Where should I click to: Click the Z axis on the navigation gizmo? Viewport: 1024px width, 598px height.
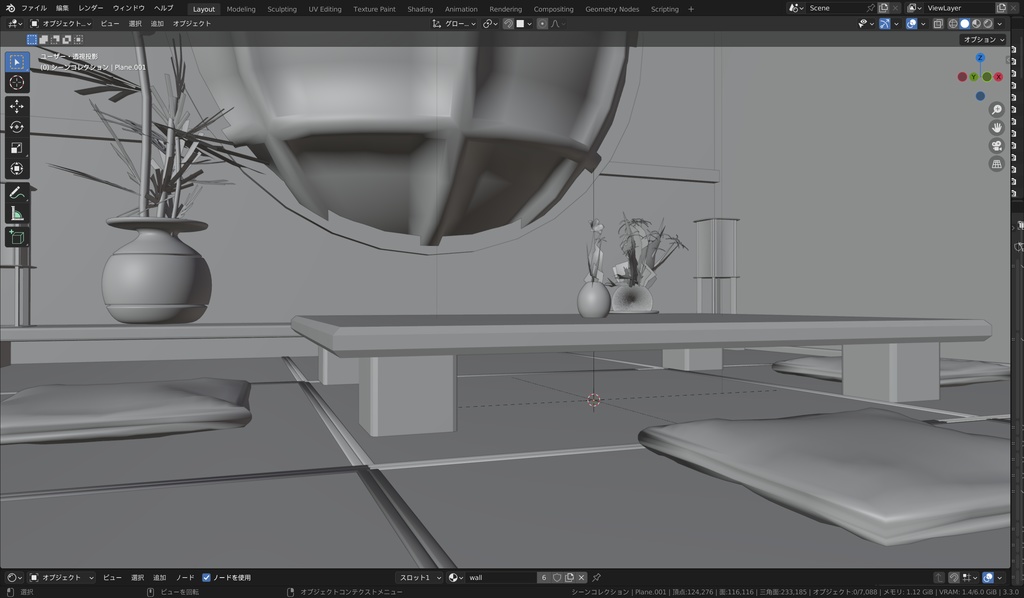click(x=980, y=57)
